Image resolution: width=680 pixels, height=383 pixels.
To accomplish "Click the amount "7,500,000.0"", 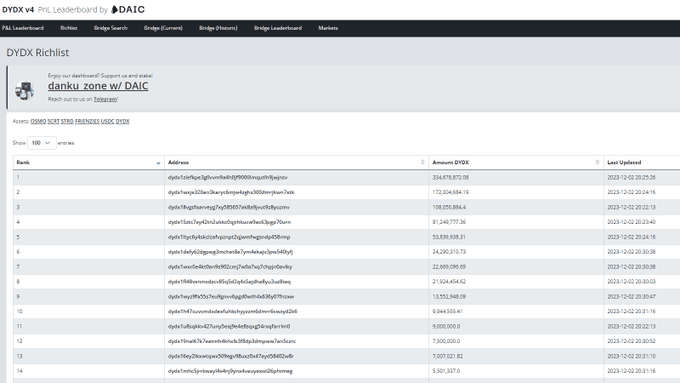I will click(x=446, y=341).
